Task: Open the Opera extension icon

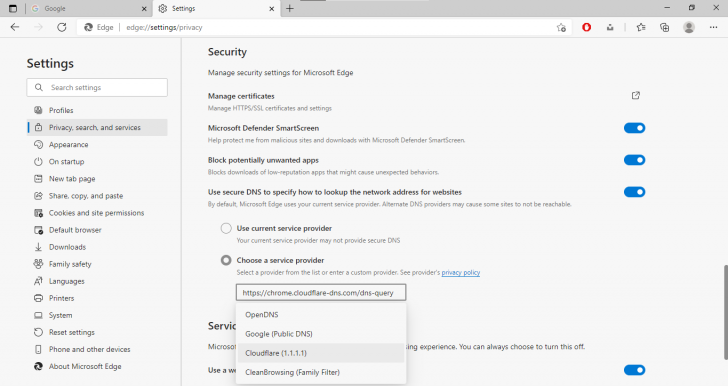Action: [586, 27]
